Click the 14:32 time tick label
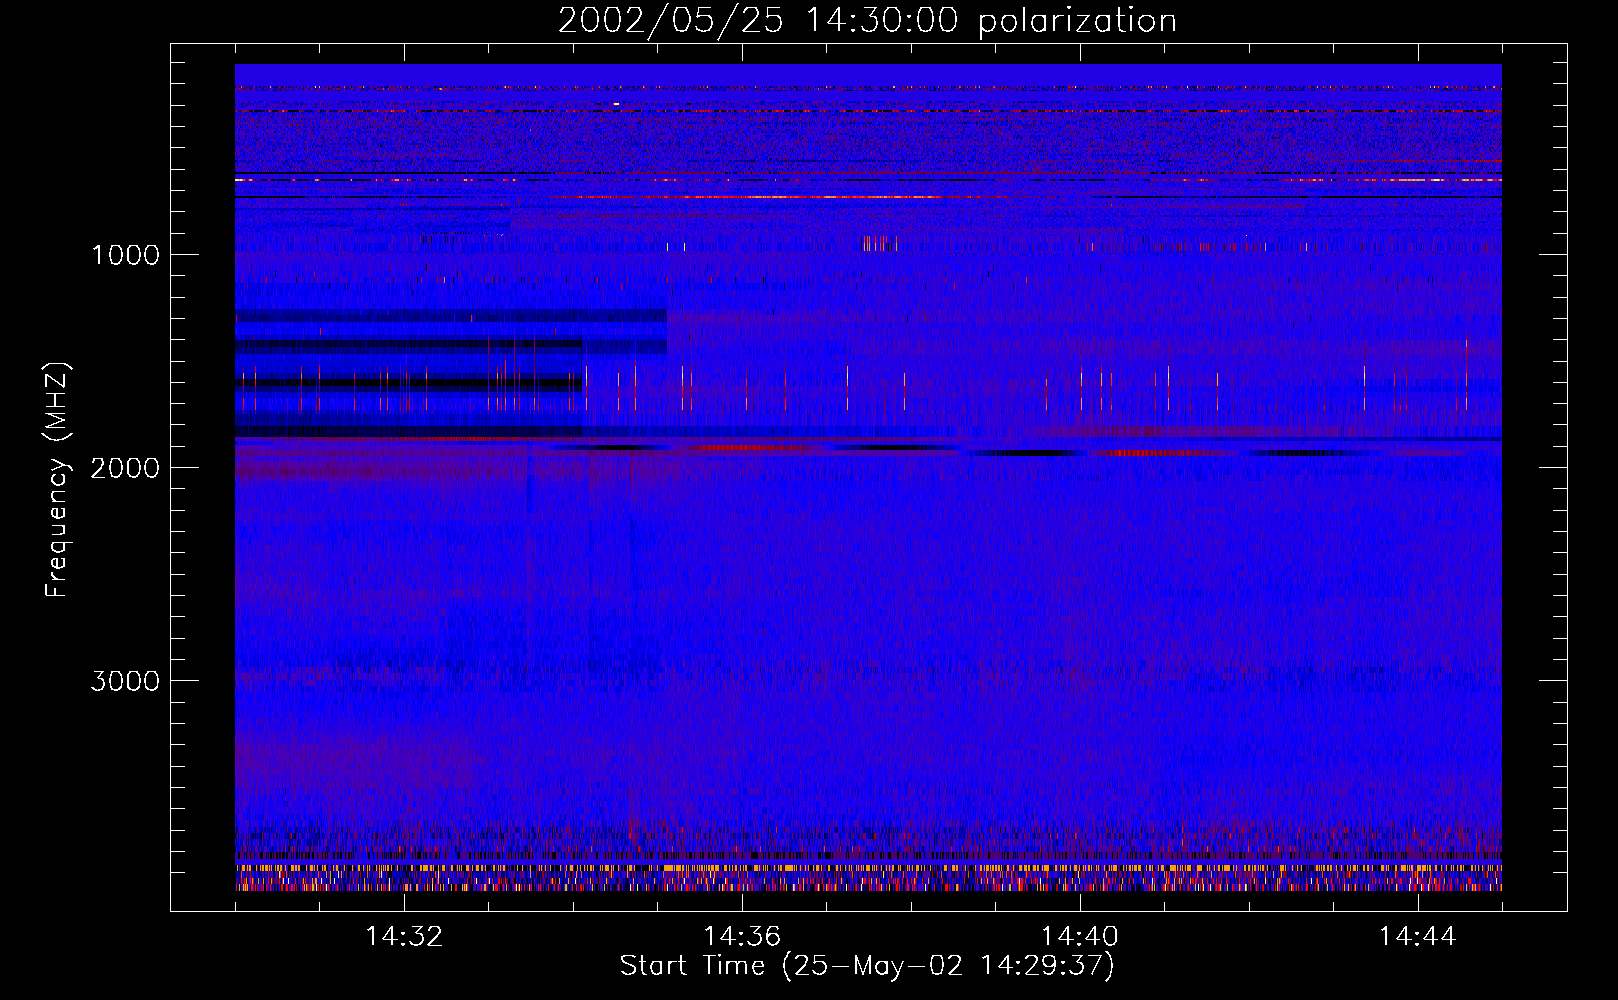This screenshot has height=1000, width=1618. [x=404, y=937]
